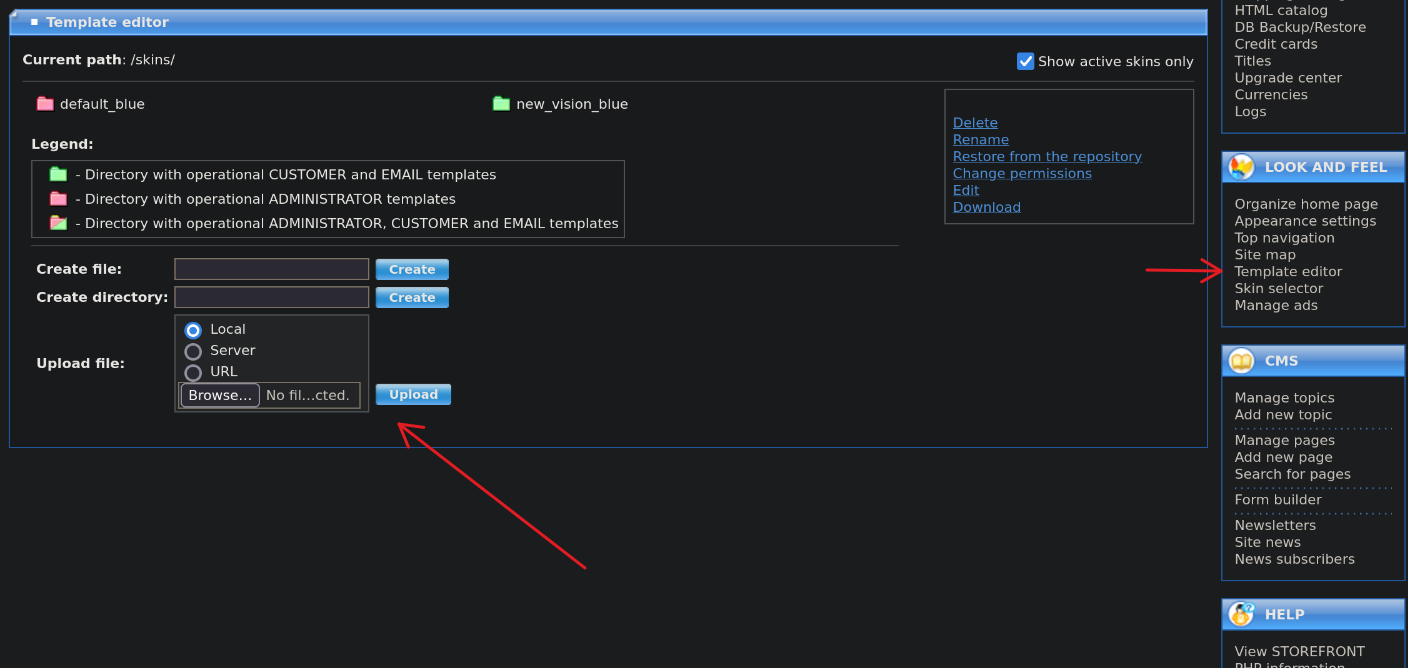Click the Create button for new file
Screen dimensions: 1408x668
pyautogui.click(x=412, y=270)
